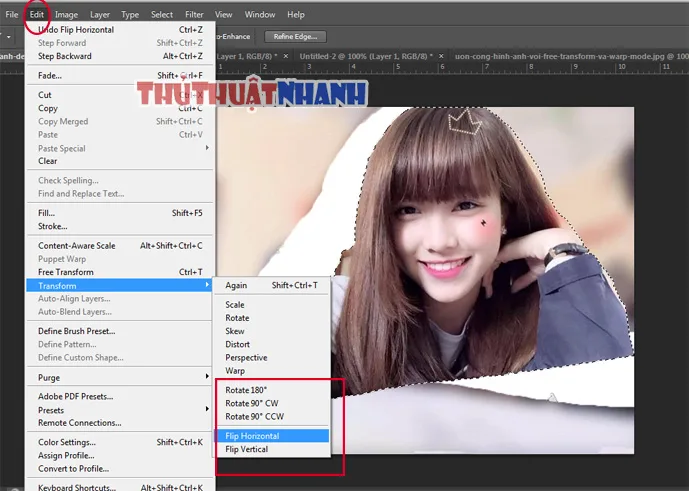Open the Window menu
This screenshot has width=689, height=491.
click(x=260, y=15)
